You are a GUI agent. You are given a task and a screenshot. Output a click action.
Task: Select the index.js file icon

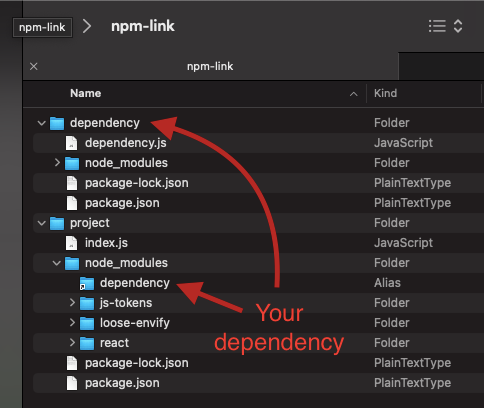pyautogui.click(x=71, y=243)
